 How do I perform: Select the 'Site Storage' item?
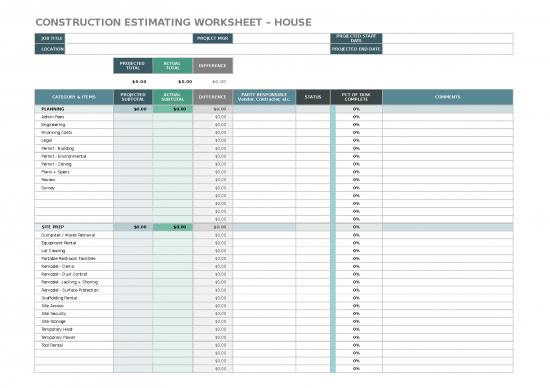[53, 321]
